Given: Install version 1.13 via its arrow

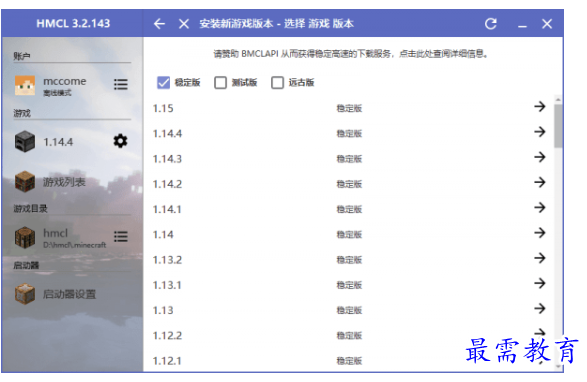Looking at the screenshot, I should 539,309.
